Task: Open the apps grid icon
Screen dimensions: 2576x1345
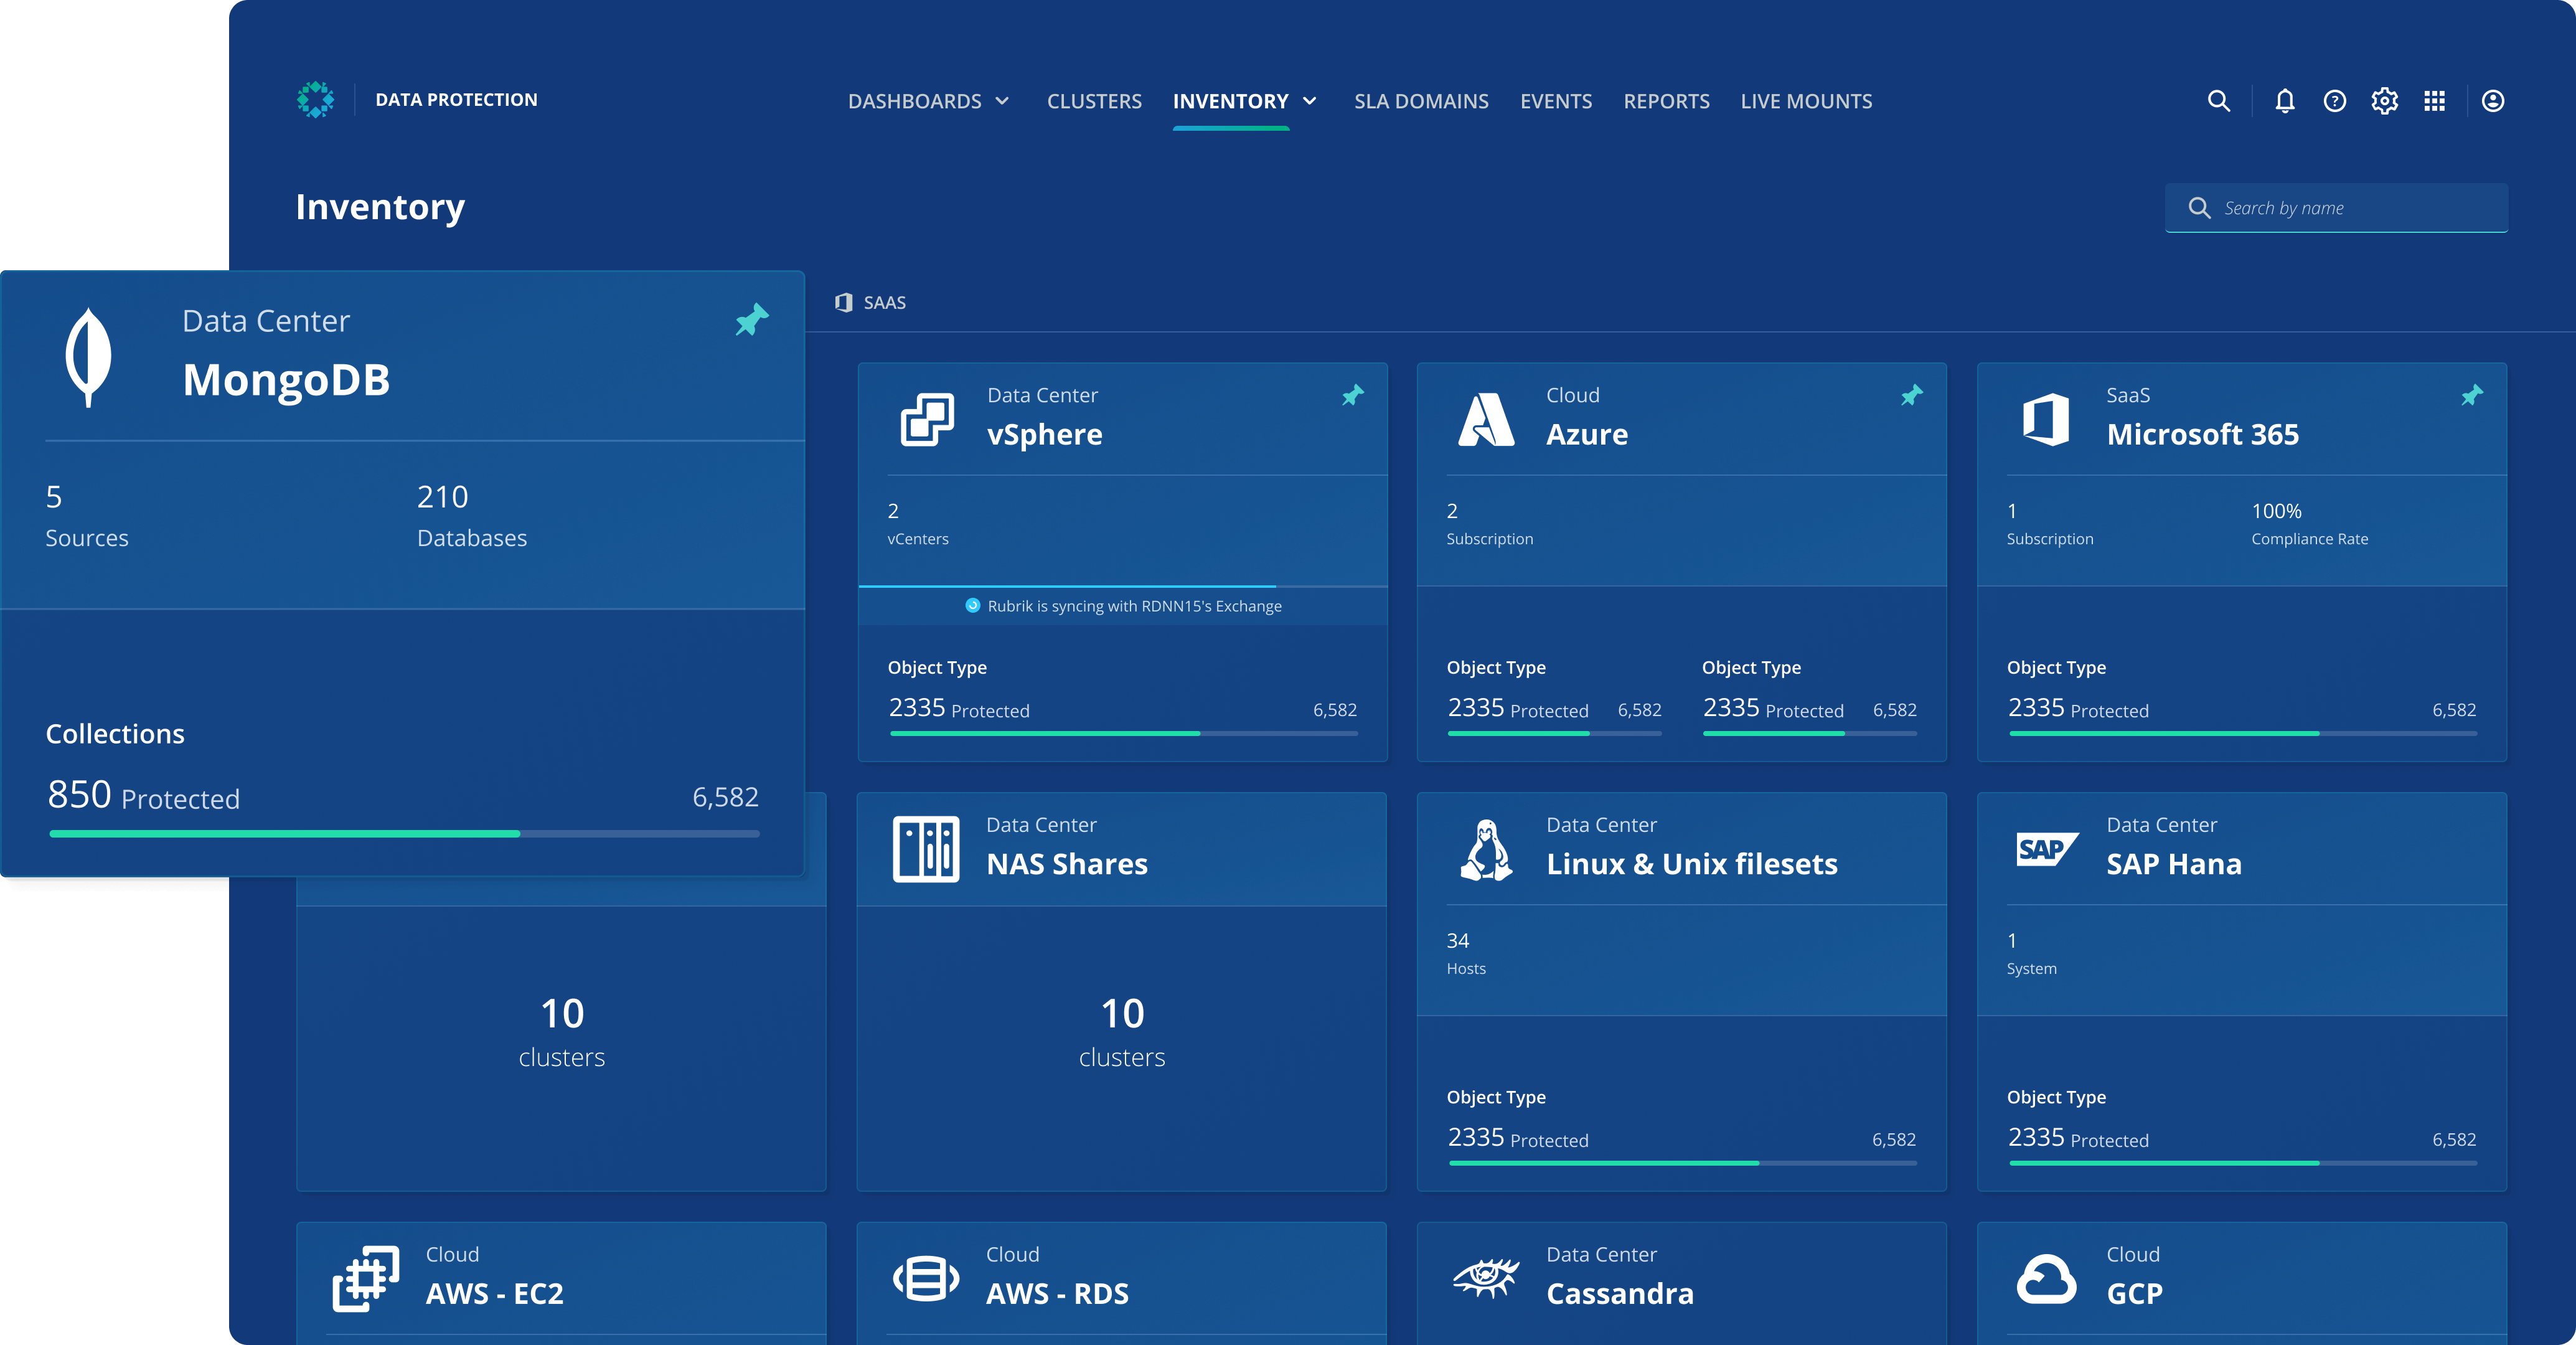Action: (x=2434, y=101)
